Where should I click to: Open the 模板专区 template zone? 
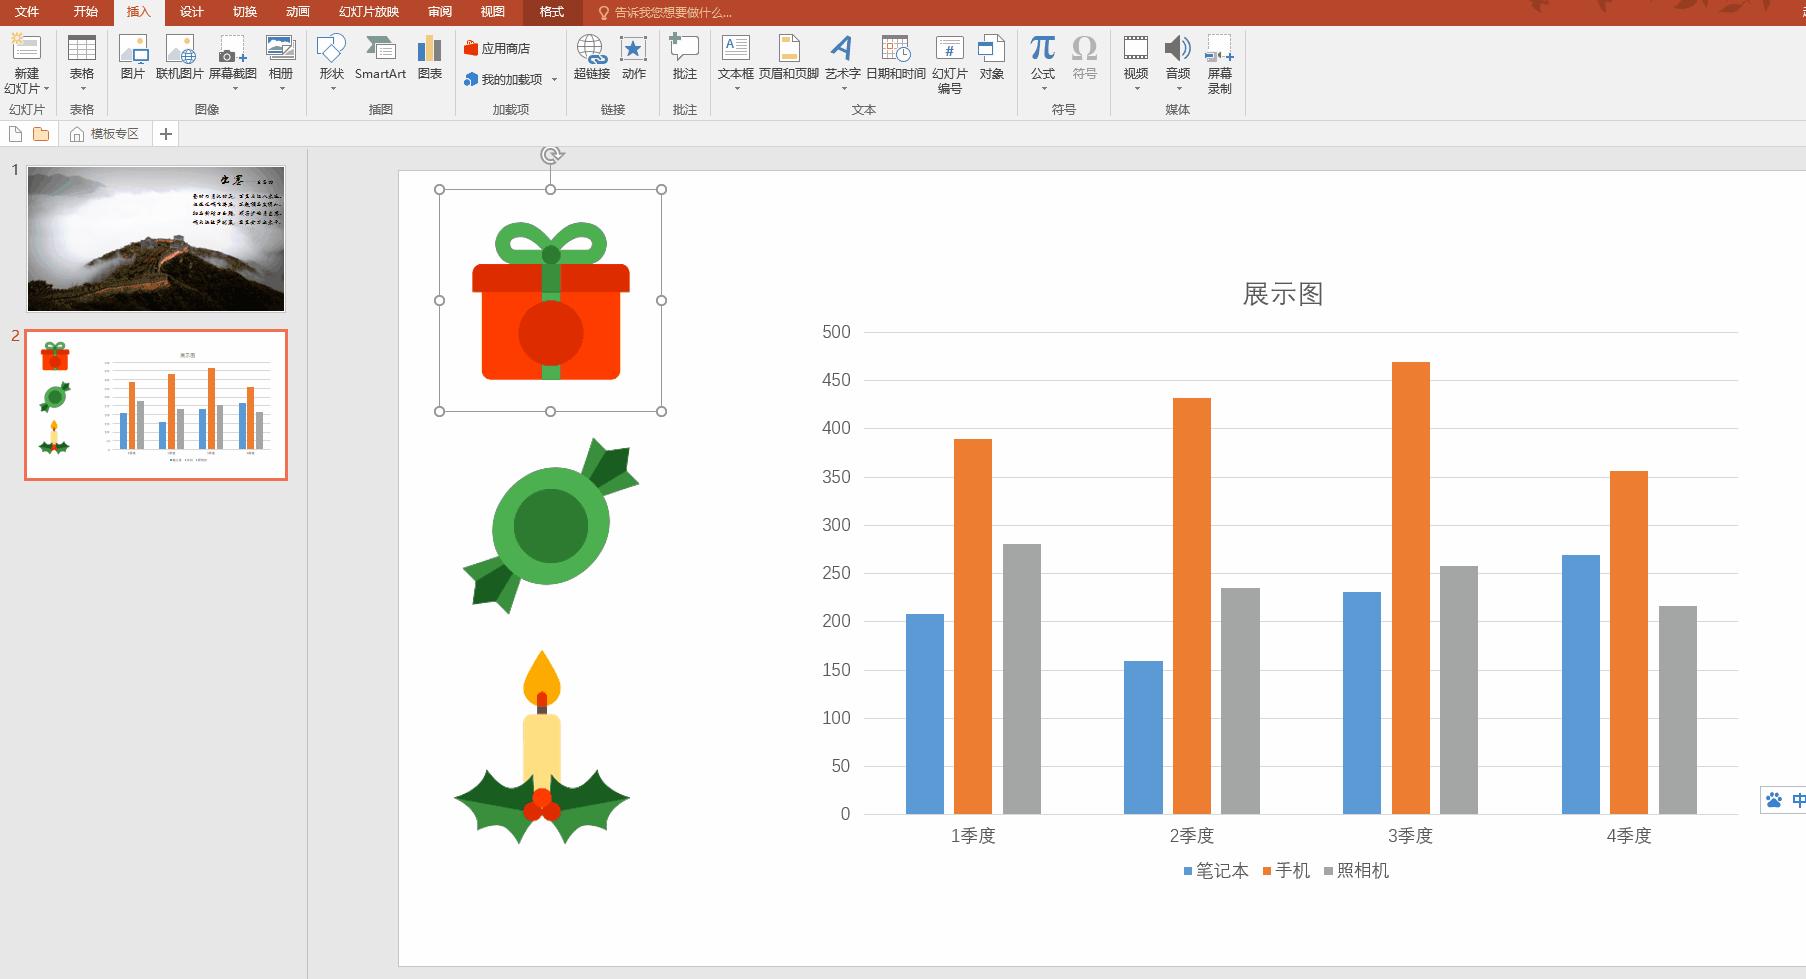click(x=105, y=134)
